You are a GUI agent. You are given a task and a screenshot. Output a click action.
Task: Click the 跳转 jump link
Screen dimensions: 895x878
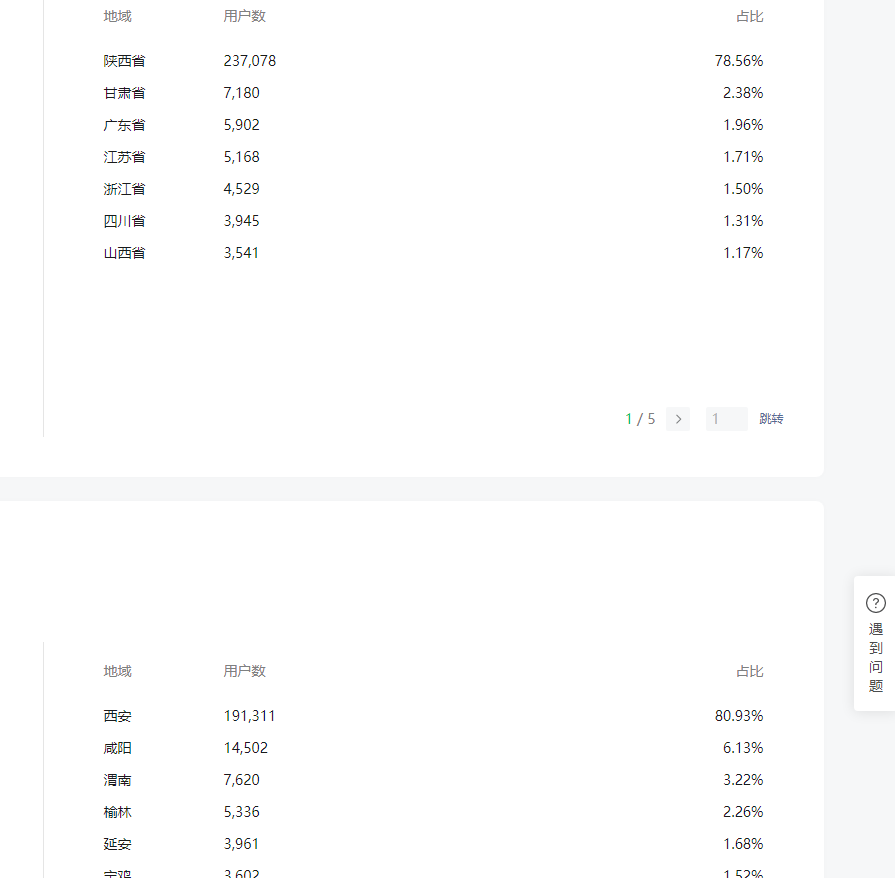pos(771,419)
